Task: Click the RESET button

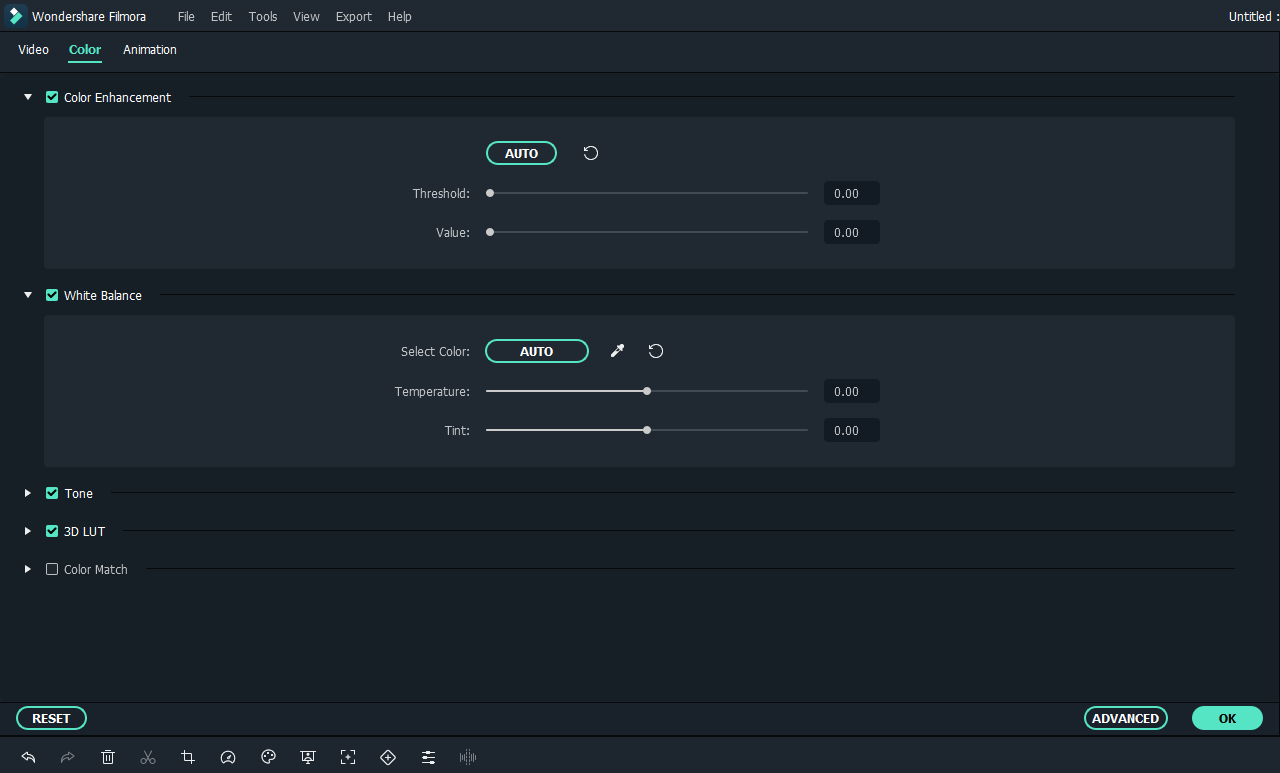Action: [51, 718]
